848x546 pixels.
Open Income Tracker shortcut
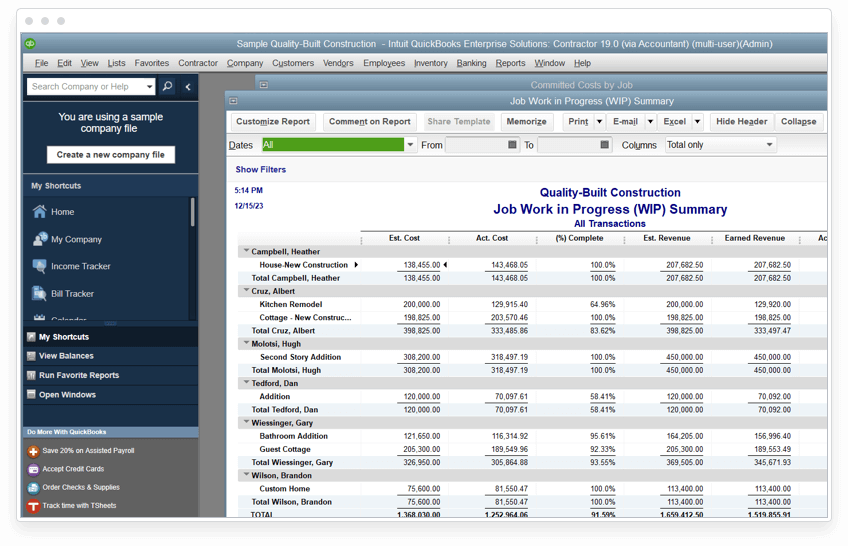click(71, 266)
